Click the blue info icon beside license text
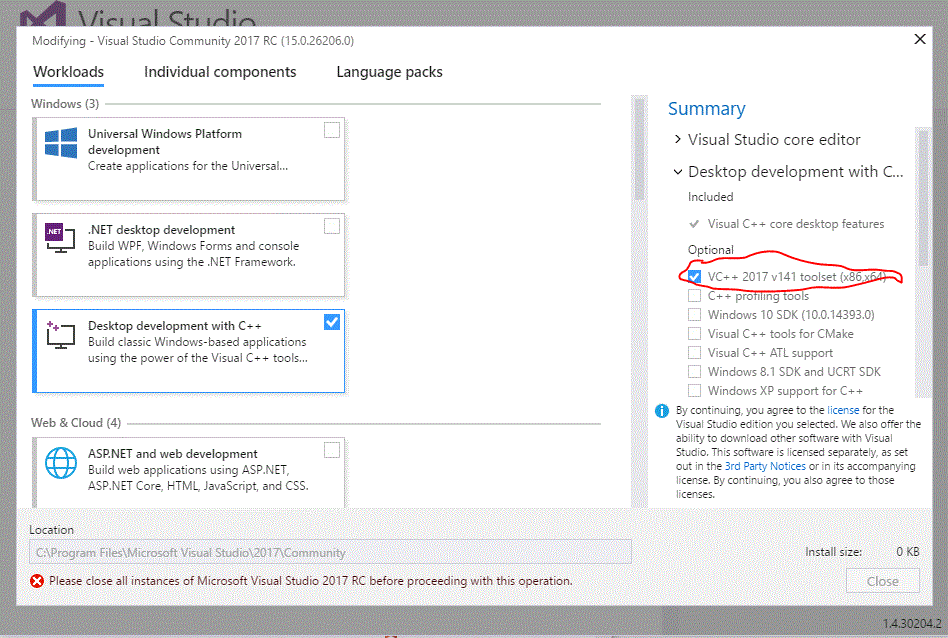The height and width of the screenshot is (638, 948). (x=661, y=411)
